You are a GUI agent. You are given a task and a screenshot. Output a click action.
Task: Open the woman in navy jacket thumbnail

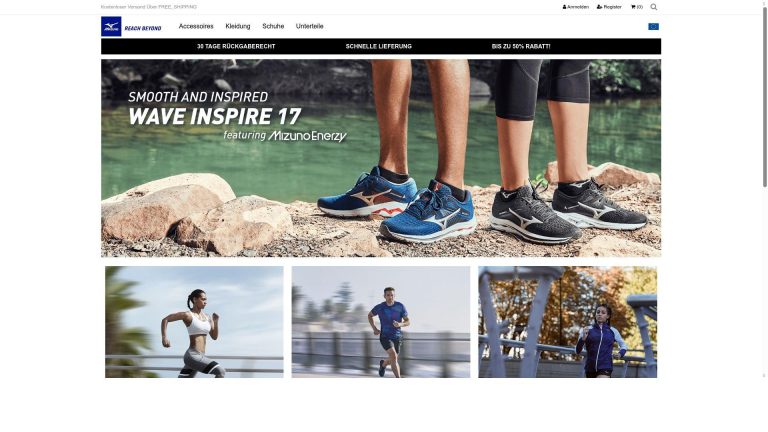point(568,322)
